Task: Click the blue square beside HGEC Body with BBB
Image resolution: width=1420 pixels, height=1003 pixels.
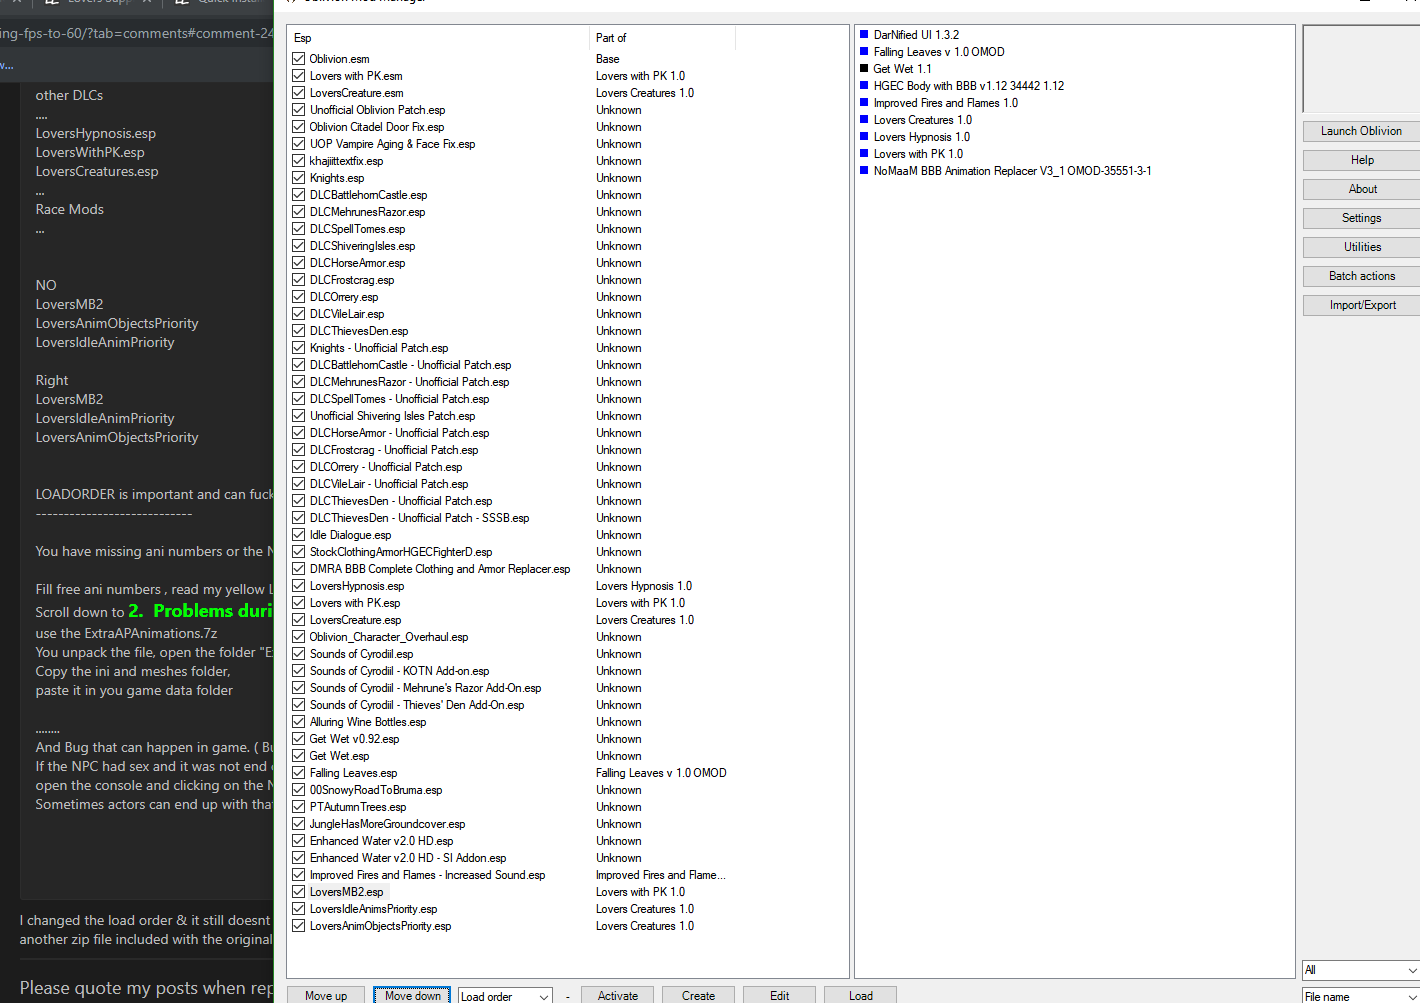Action: [864, 85]
